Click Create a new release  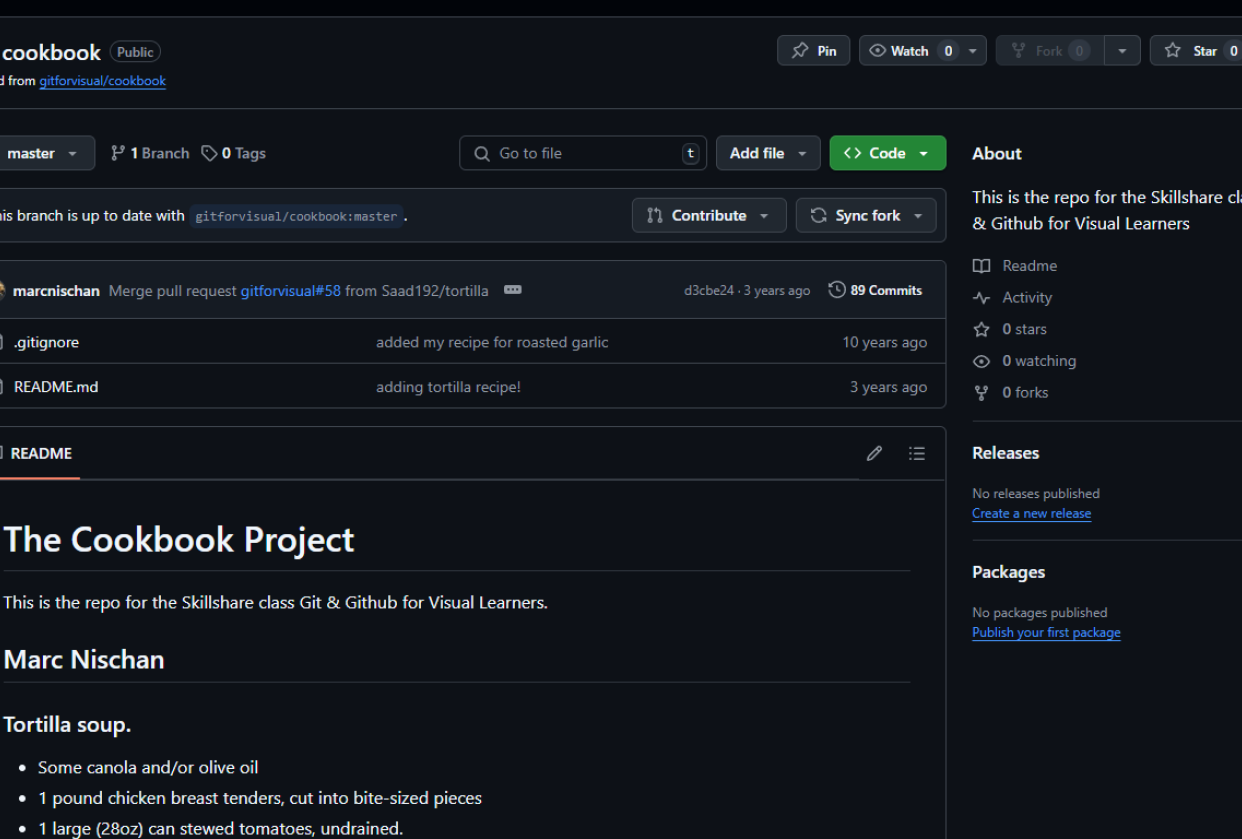[1031, 514]
